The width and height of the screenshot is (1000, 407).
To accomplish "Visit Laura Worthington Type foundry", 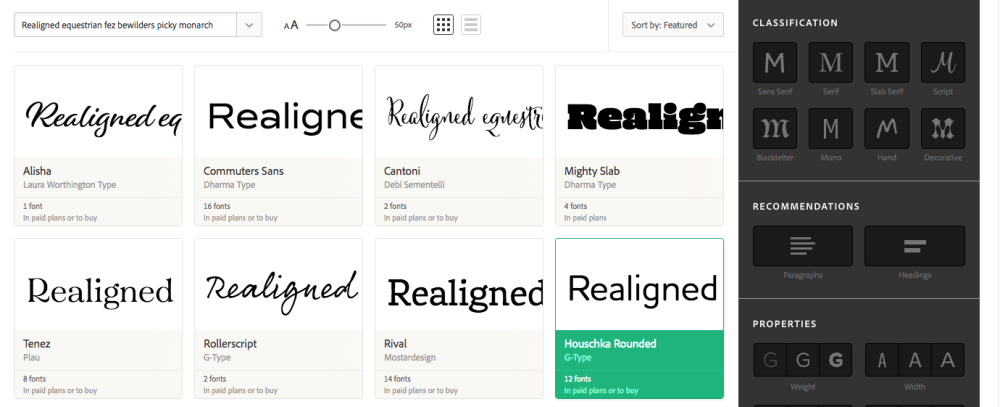I will (x=70, y=185).
